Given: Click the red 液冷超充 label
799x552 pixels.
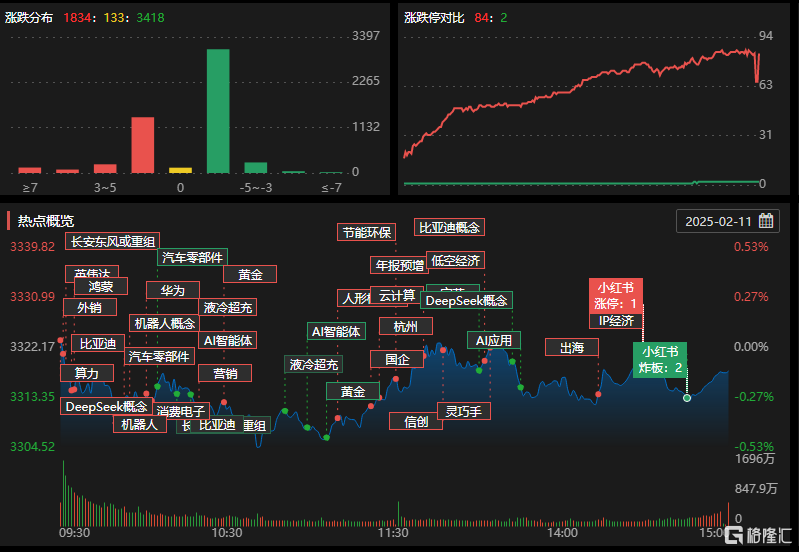Looking at the screenshot, I should tap(228, 307).
